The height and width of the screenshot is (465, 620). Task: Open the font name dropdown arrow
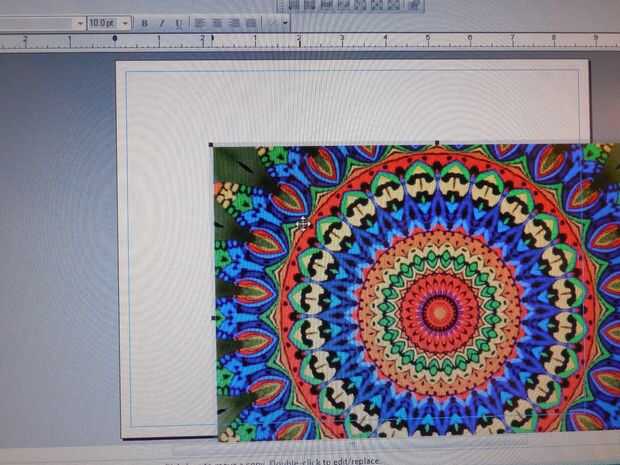tap(80, 24)
